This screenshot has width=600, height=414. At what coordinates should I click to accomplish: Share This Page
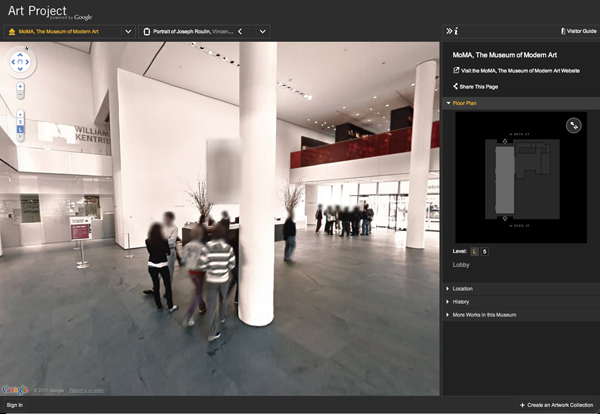pyautogui.click(x=475, y=87)
